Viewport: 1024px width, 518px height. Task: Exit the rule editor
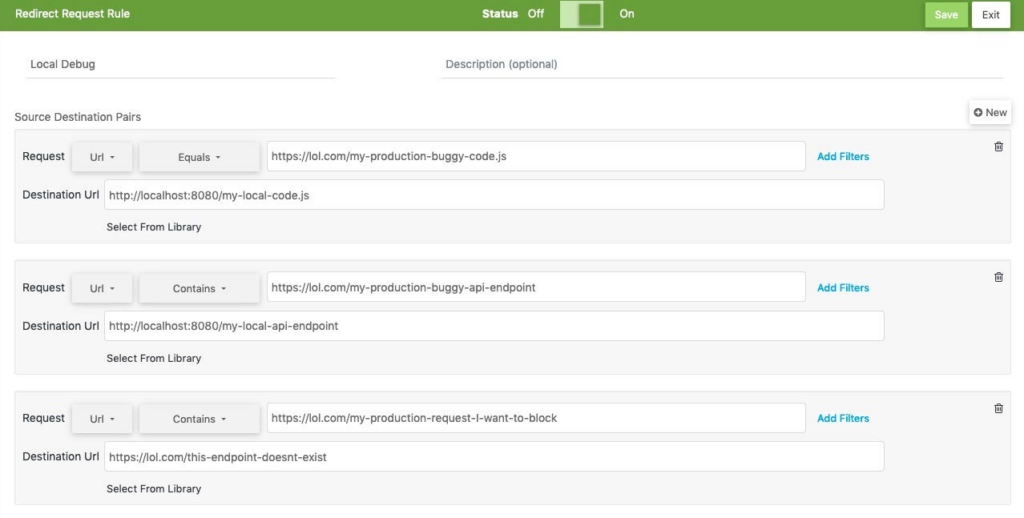(991, 14)
